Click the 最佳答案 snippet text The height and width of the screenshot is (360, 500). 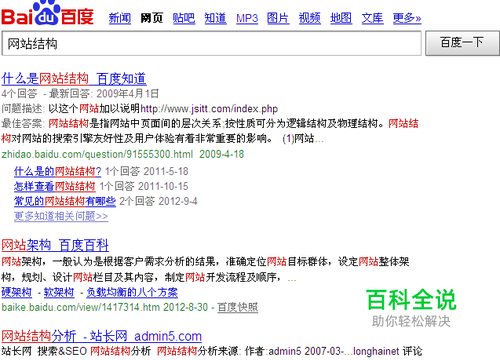pyautogui.click(x=210, y=131)
